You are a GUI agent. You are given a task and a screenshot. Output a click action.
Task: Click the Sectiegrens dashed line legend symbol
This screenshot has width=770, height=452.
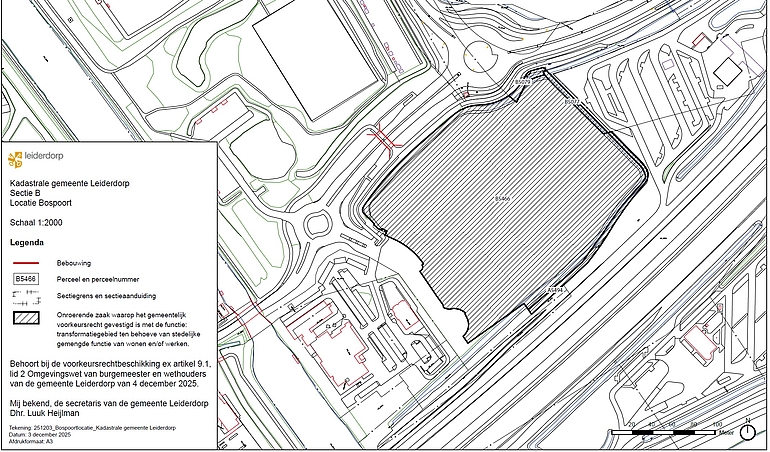click(x=27, y=298)
